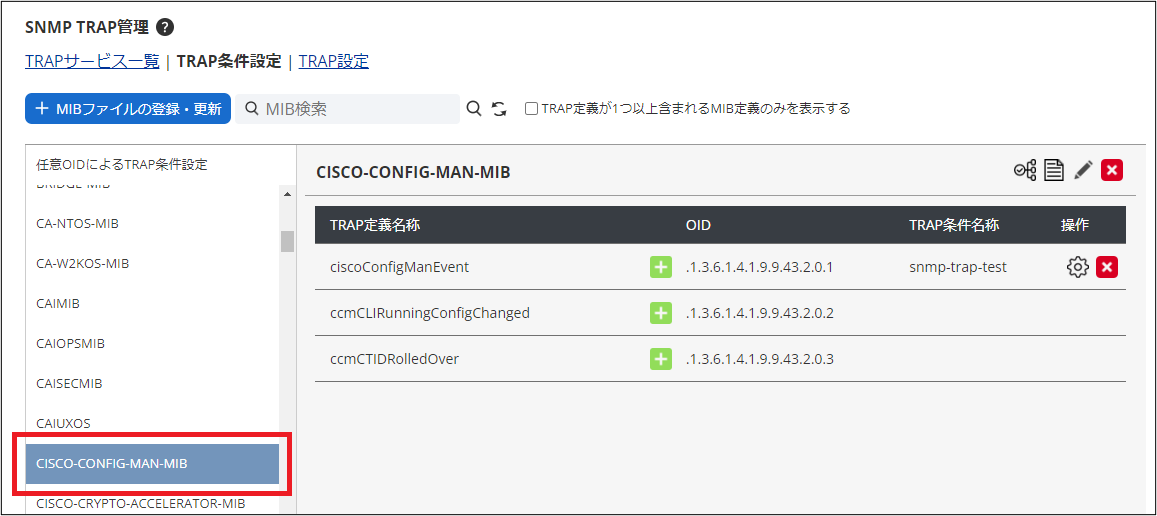Select CAIOPSMIB in the MIB list
Viewport: 1157px width, 516px height.
pos(70,344)
